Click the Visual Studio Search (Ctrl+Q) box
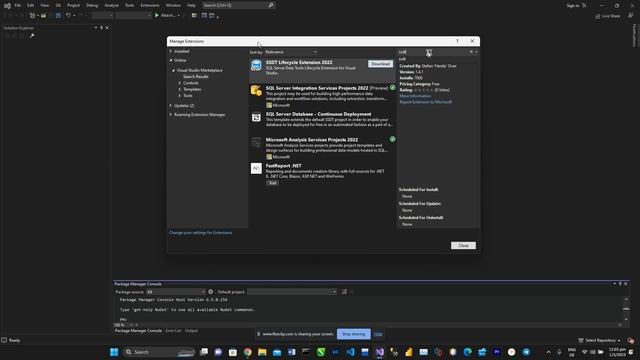Screen dimensions: 640x360 238,5
